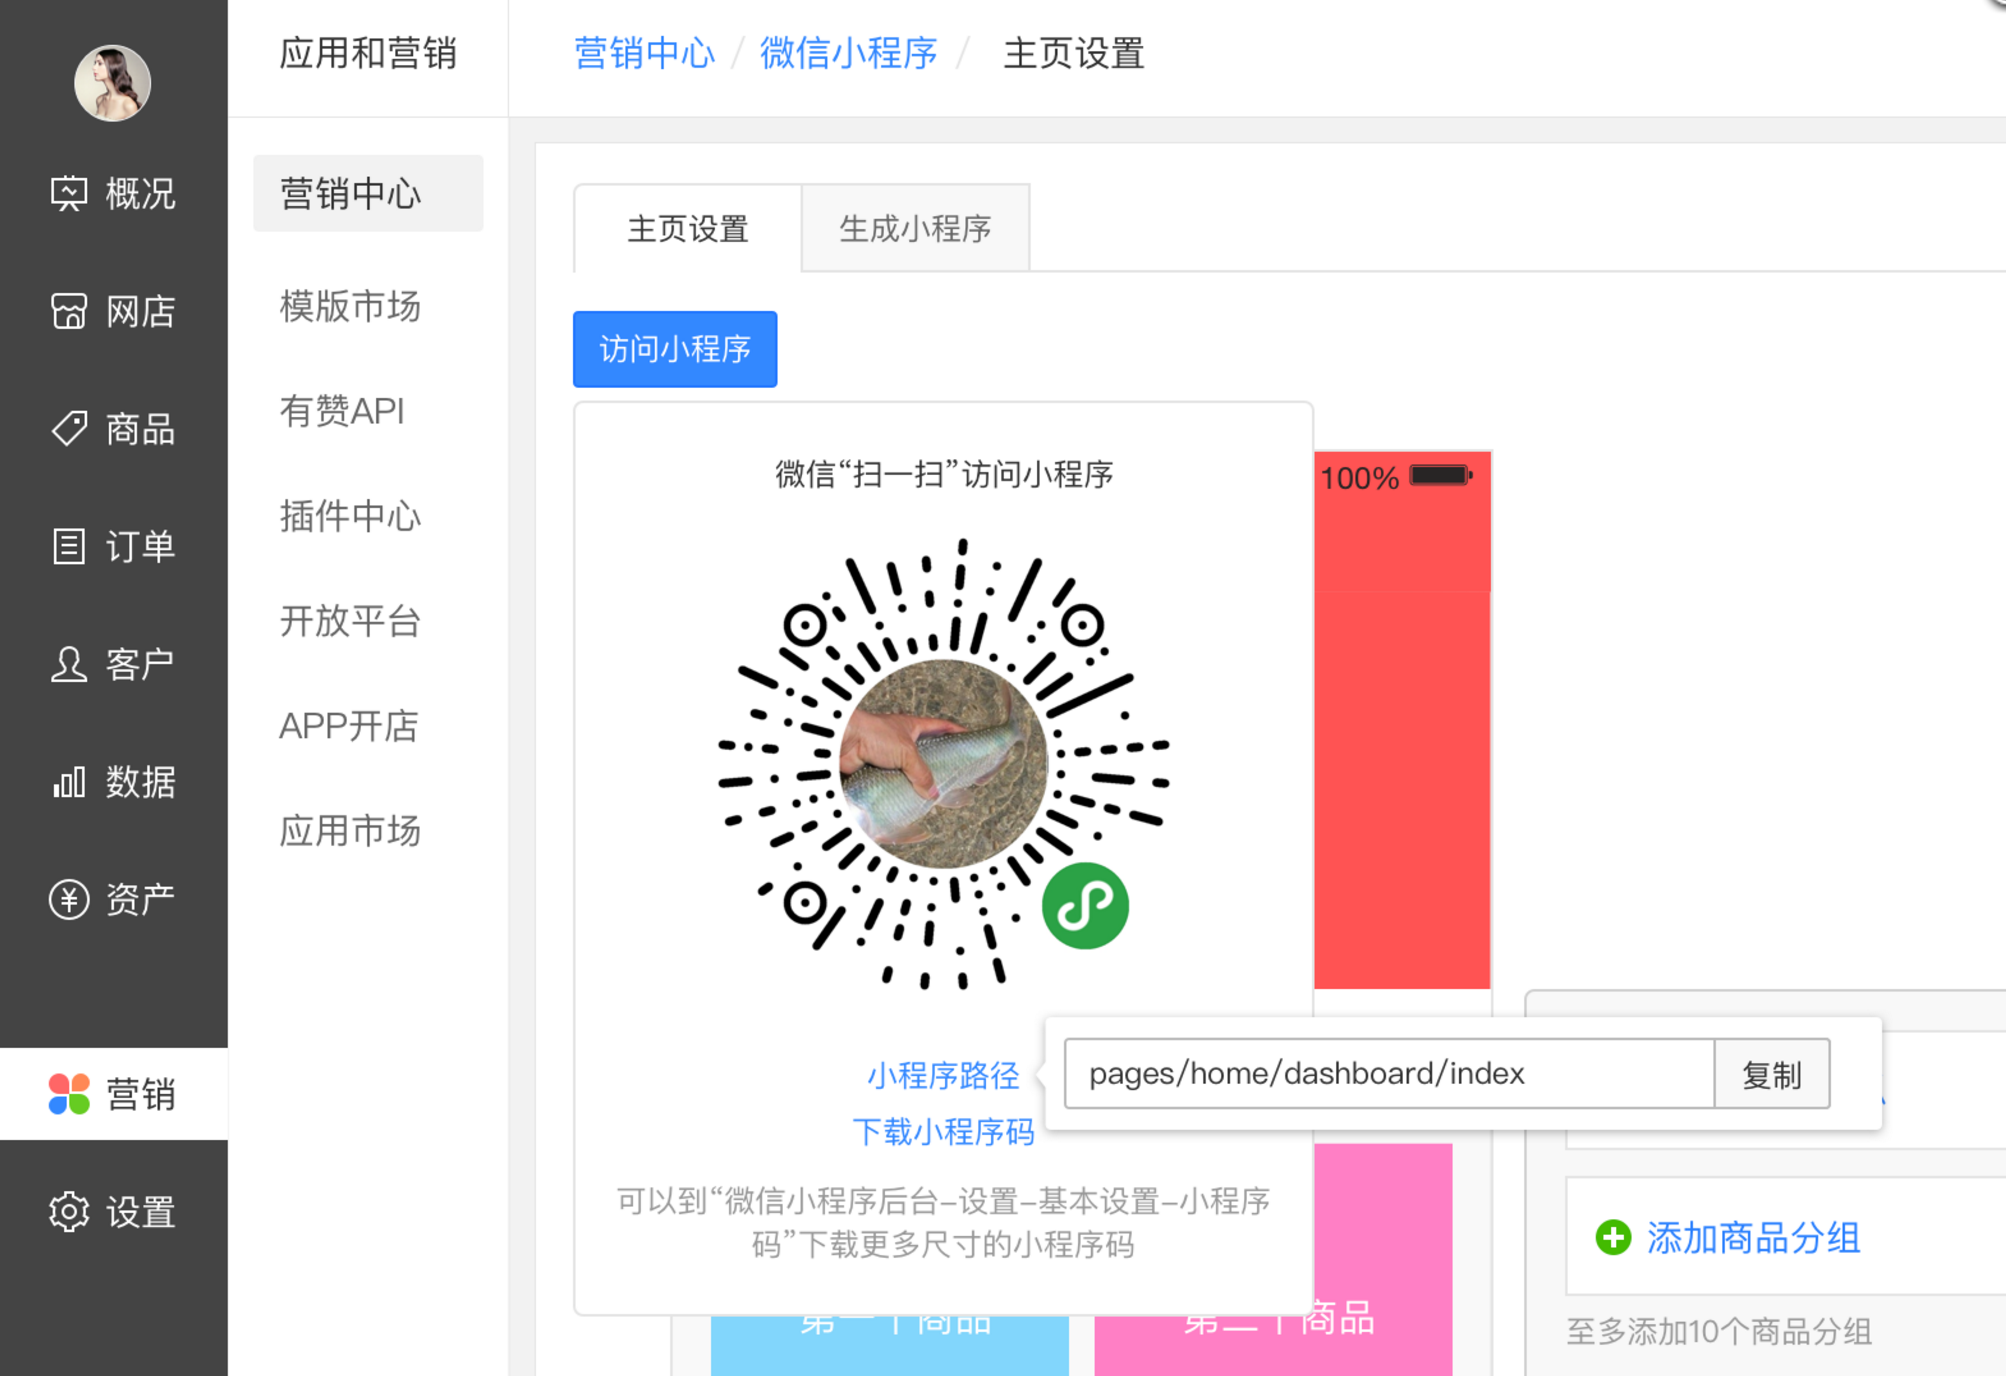Click the 设置 gear icon
Screen dimensions: 2006x1376
[x=69, y=1212]
